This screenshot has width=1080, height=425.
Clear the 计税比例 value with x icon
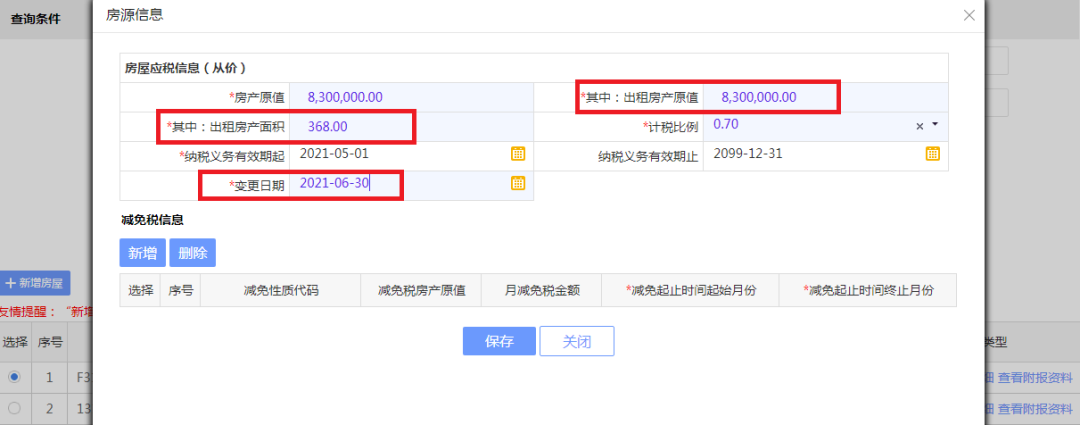pyautogui.click(x=920, y=126)
